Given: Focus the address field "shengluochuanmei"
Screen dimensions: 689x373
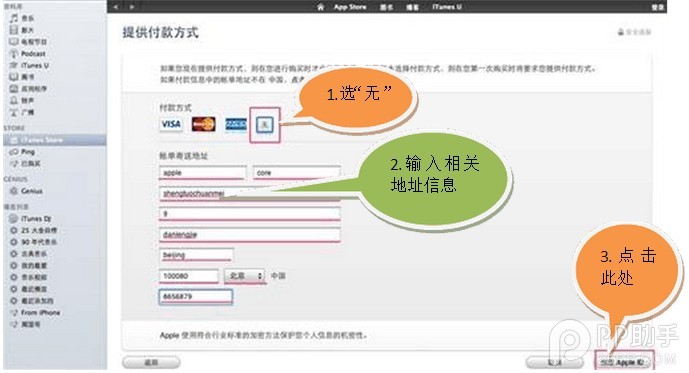Looking at the screenshot, I should (250, 193).
